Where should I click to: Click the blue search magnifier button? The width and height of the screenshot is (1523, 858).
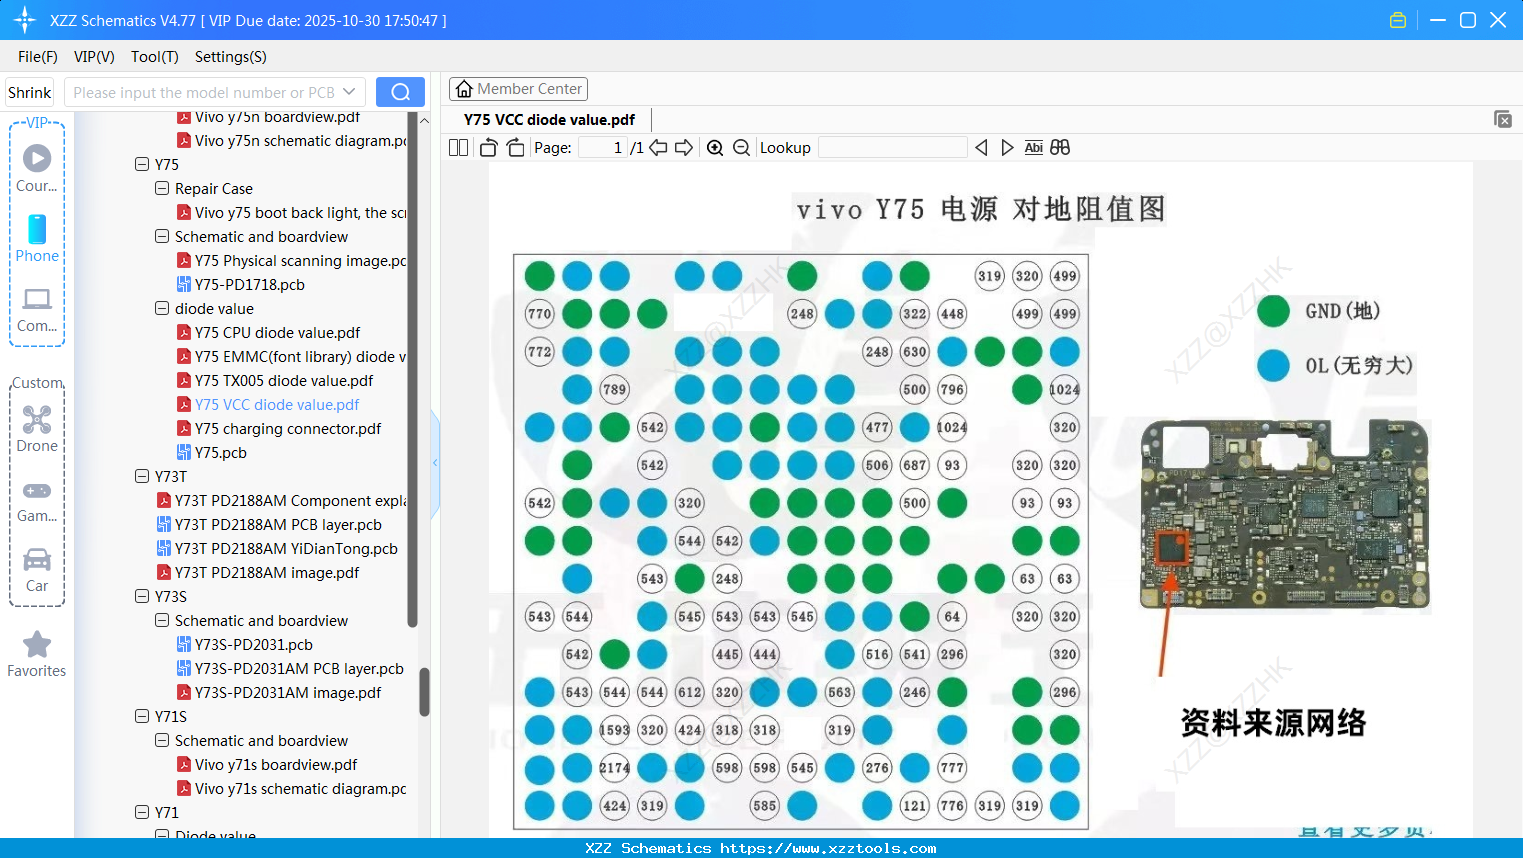pyautogui.click(x=400, y=91)
